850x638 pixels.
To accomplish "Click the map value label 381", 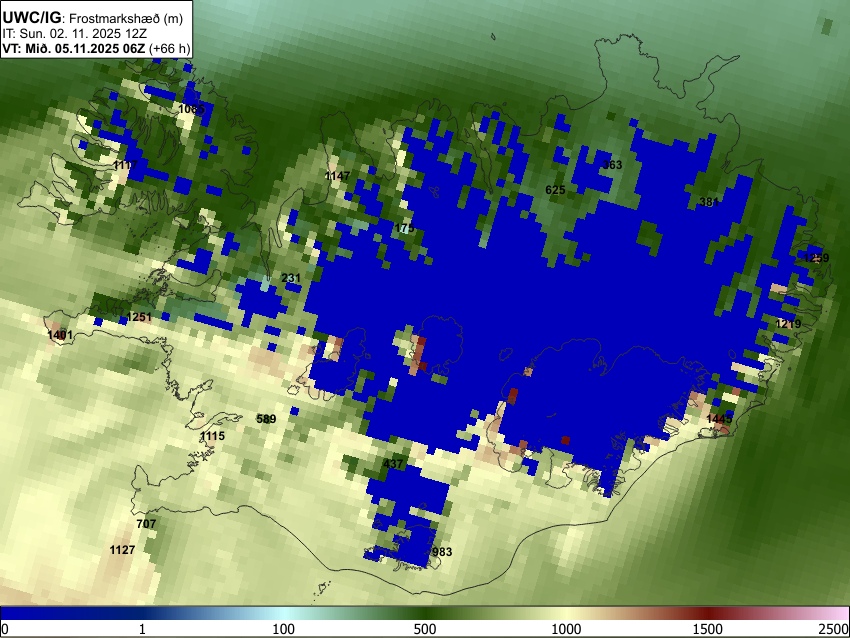I will click(709, 202).
